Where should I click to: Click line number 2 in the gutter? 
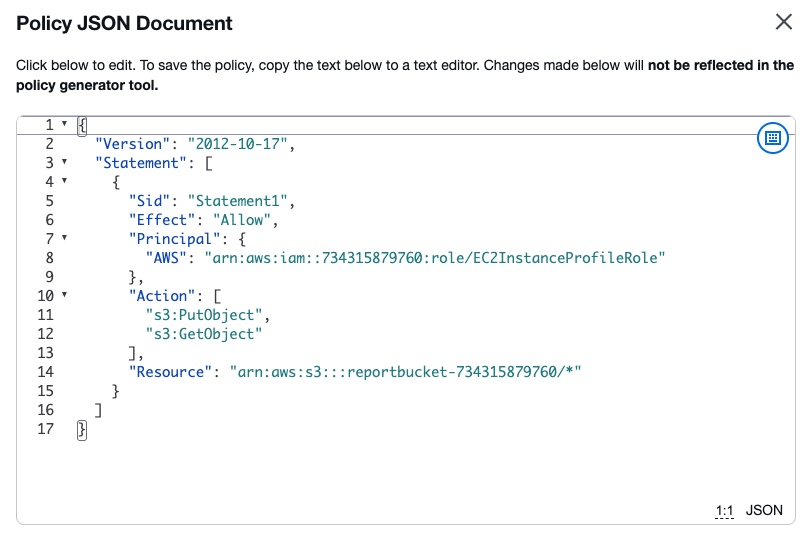pos(49,144)
